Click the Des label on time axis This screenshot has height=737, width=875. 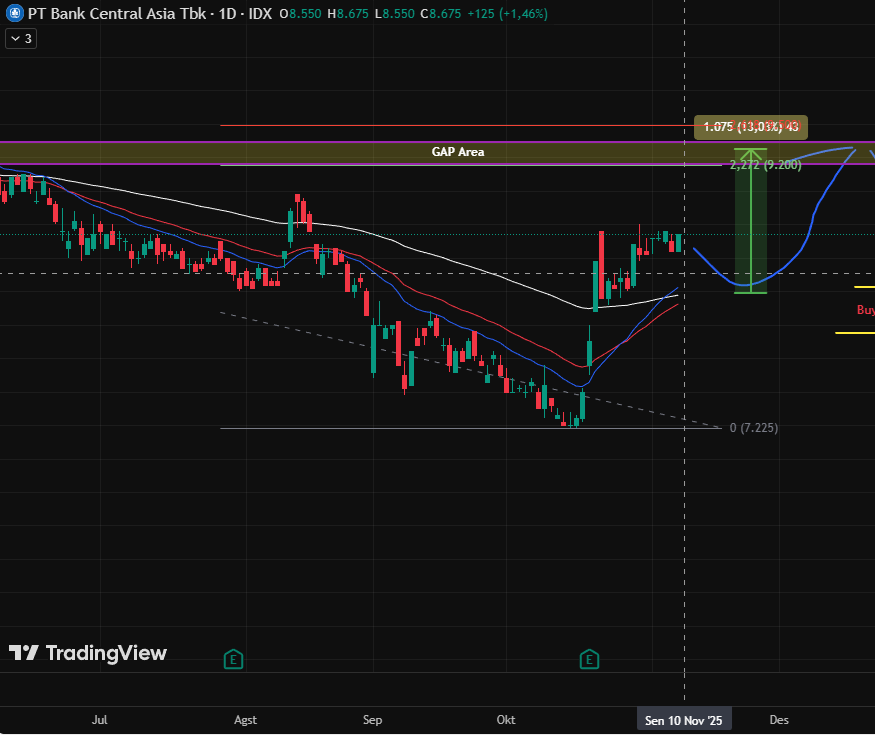[x=779, y=720]
